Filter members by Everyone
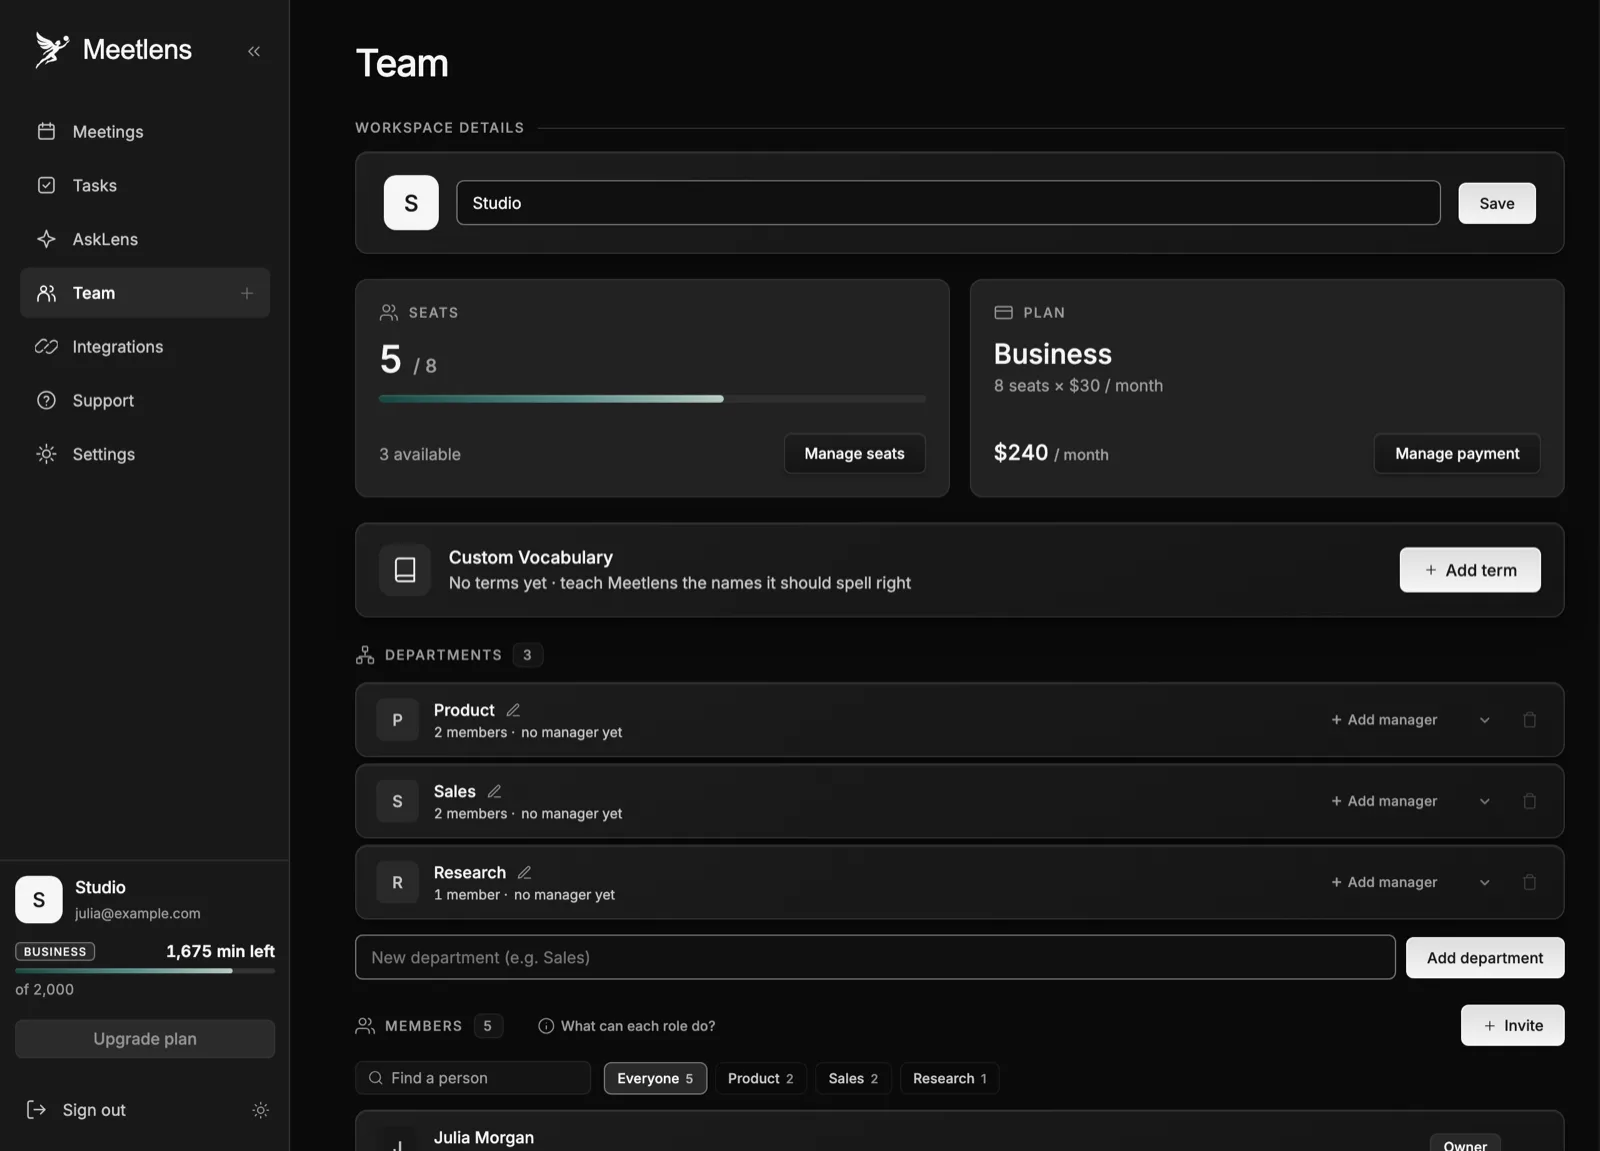Image resolution: width=1600 pixels, height=1151 pixels. [x=655, y=1078]
